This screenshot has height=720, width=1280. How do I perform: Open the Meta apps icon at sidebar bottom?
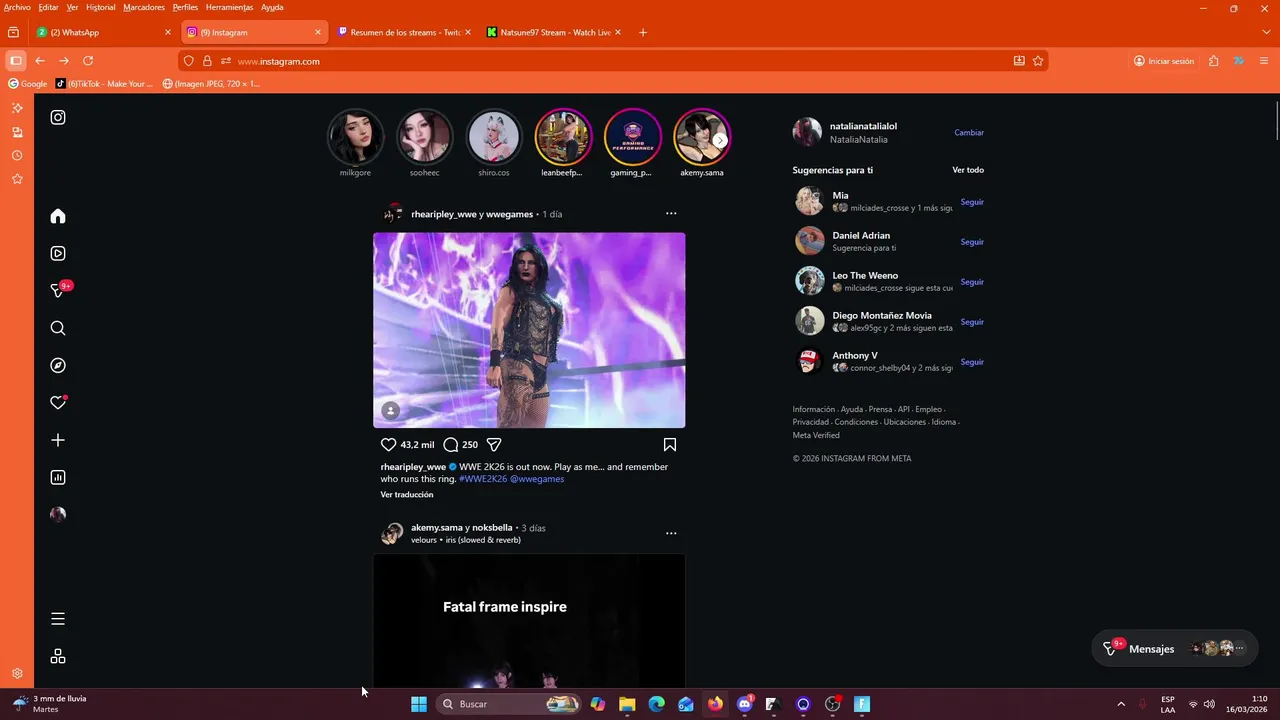pos(58,656)
